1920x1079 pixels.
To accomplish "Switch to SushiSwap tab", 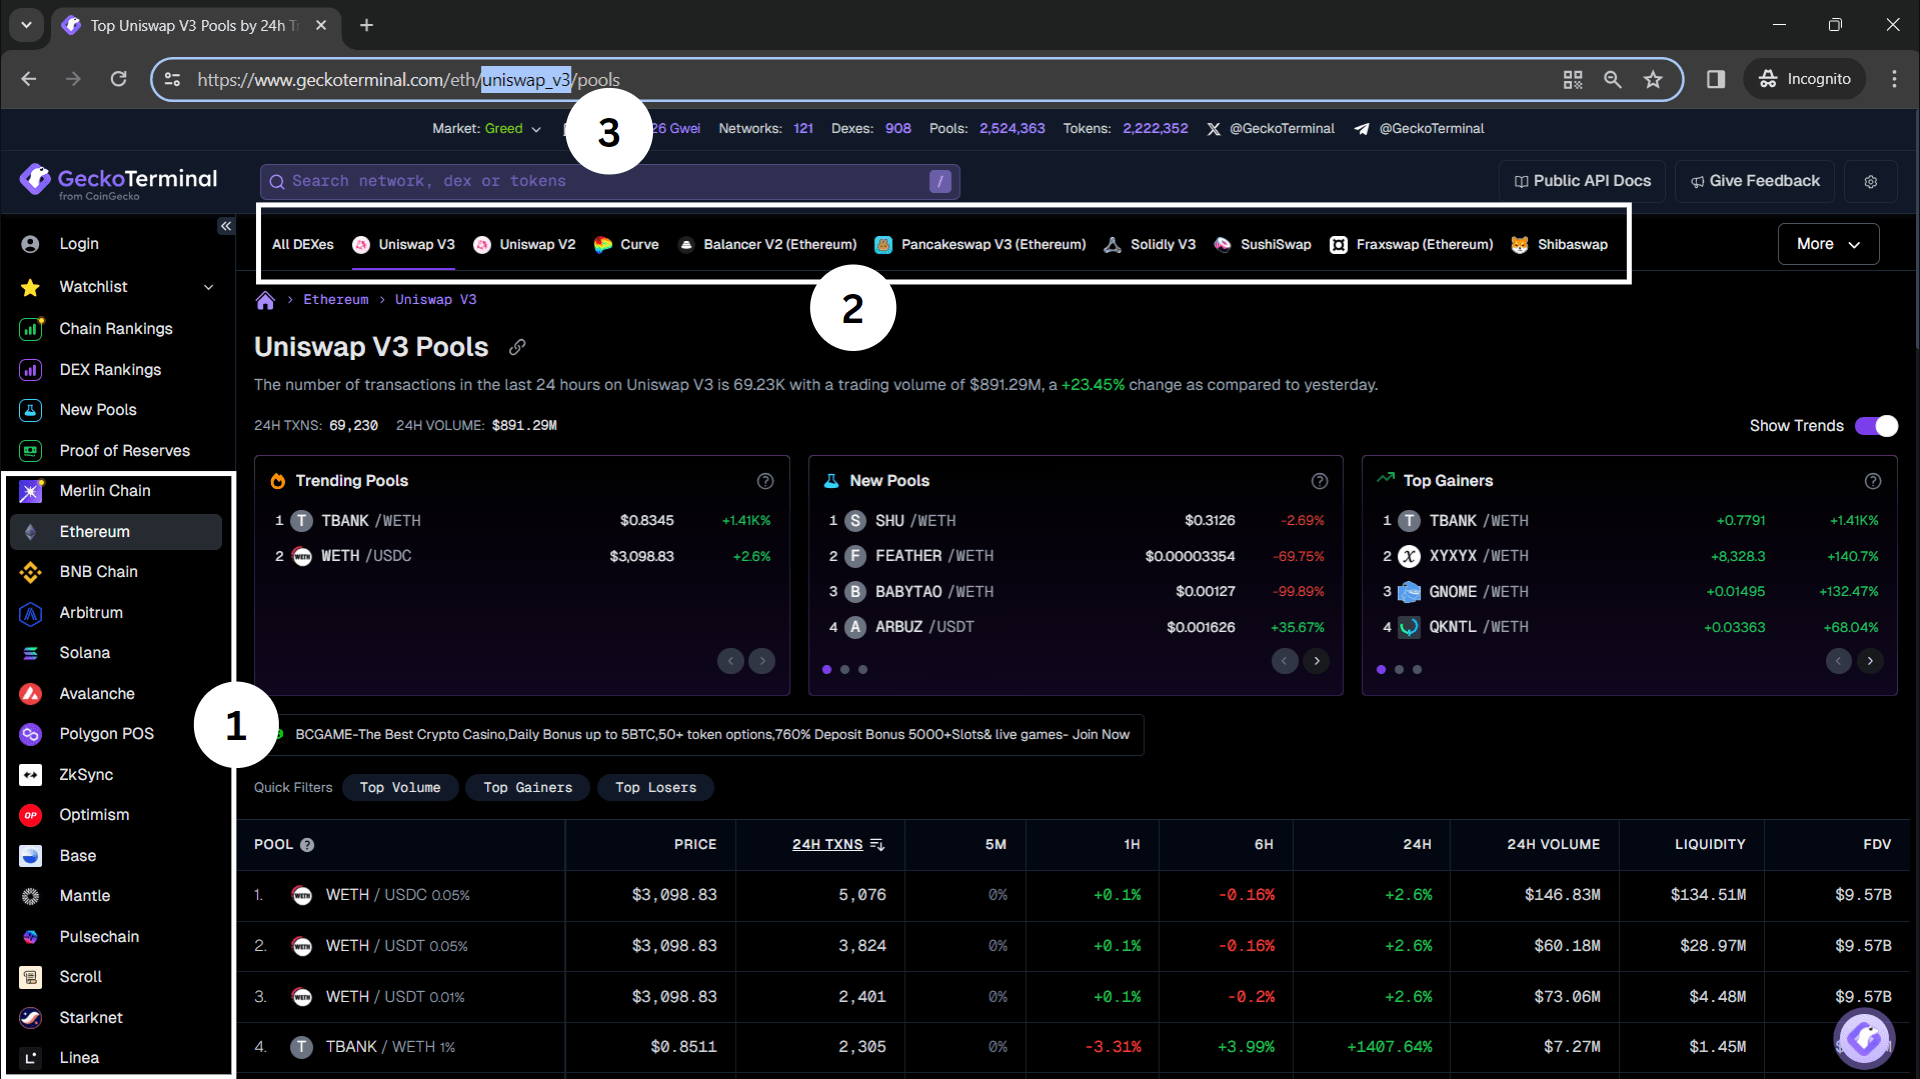I will pos(1262,245).
